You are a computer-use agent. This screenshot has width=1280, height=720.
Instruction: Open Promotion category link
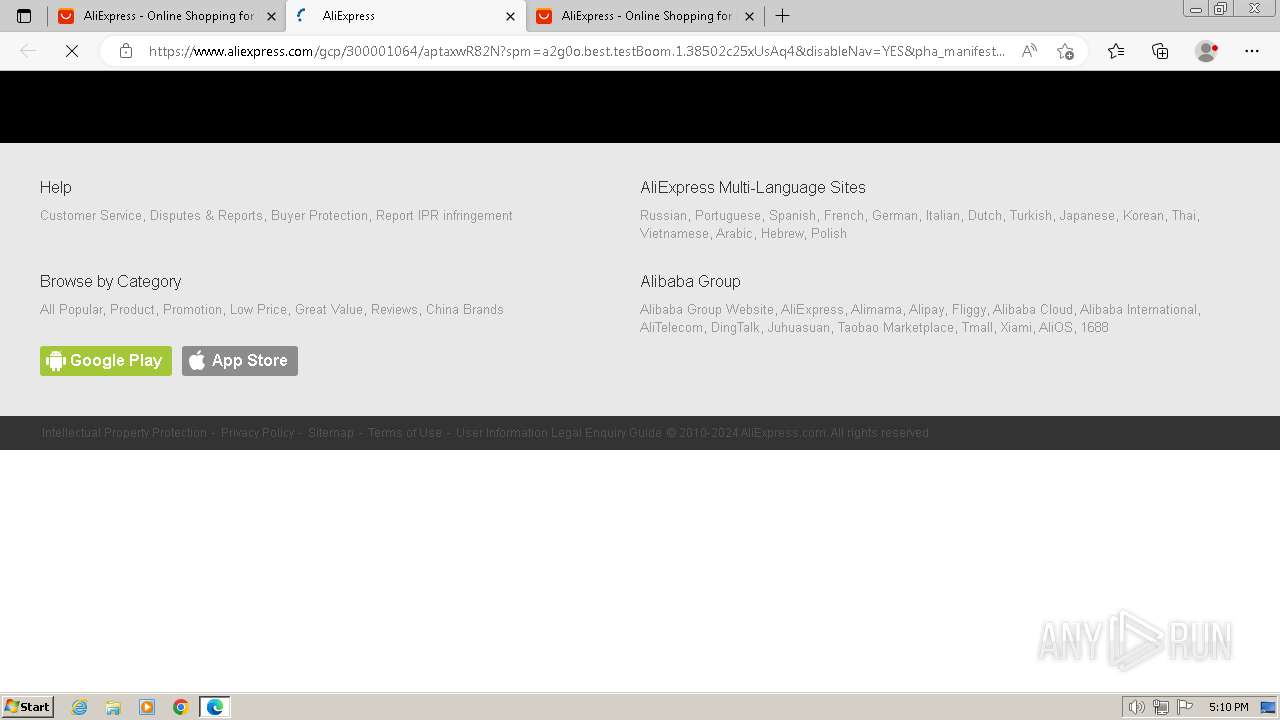coord(192,310)
